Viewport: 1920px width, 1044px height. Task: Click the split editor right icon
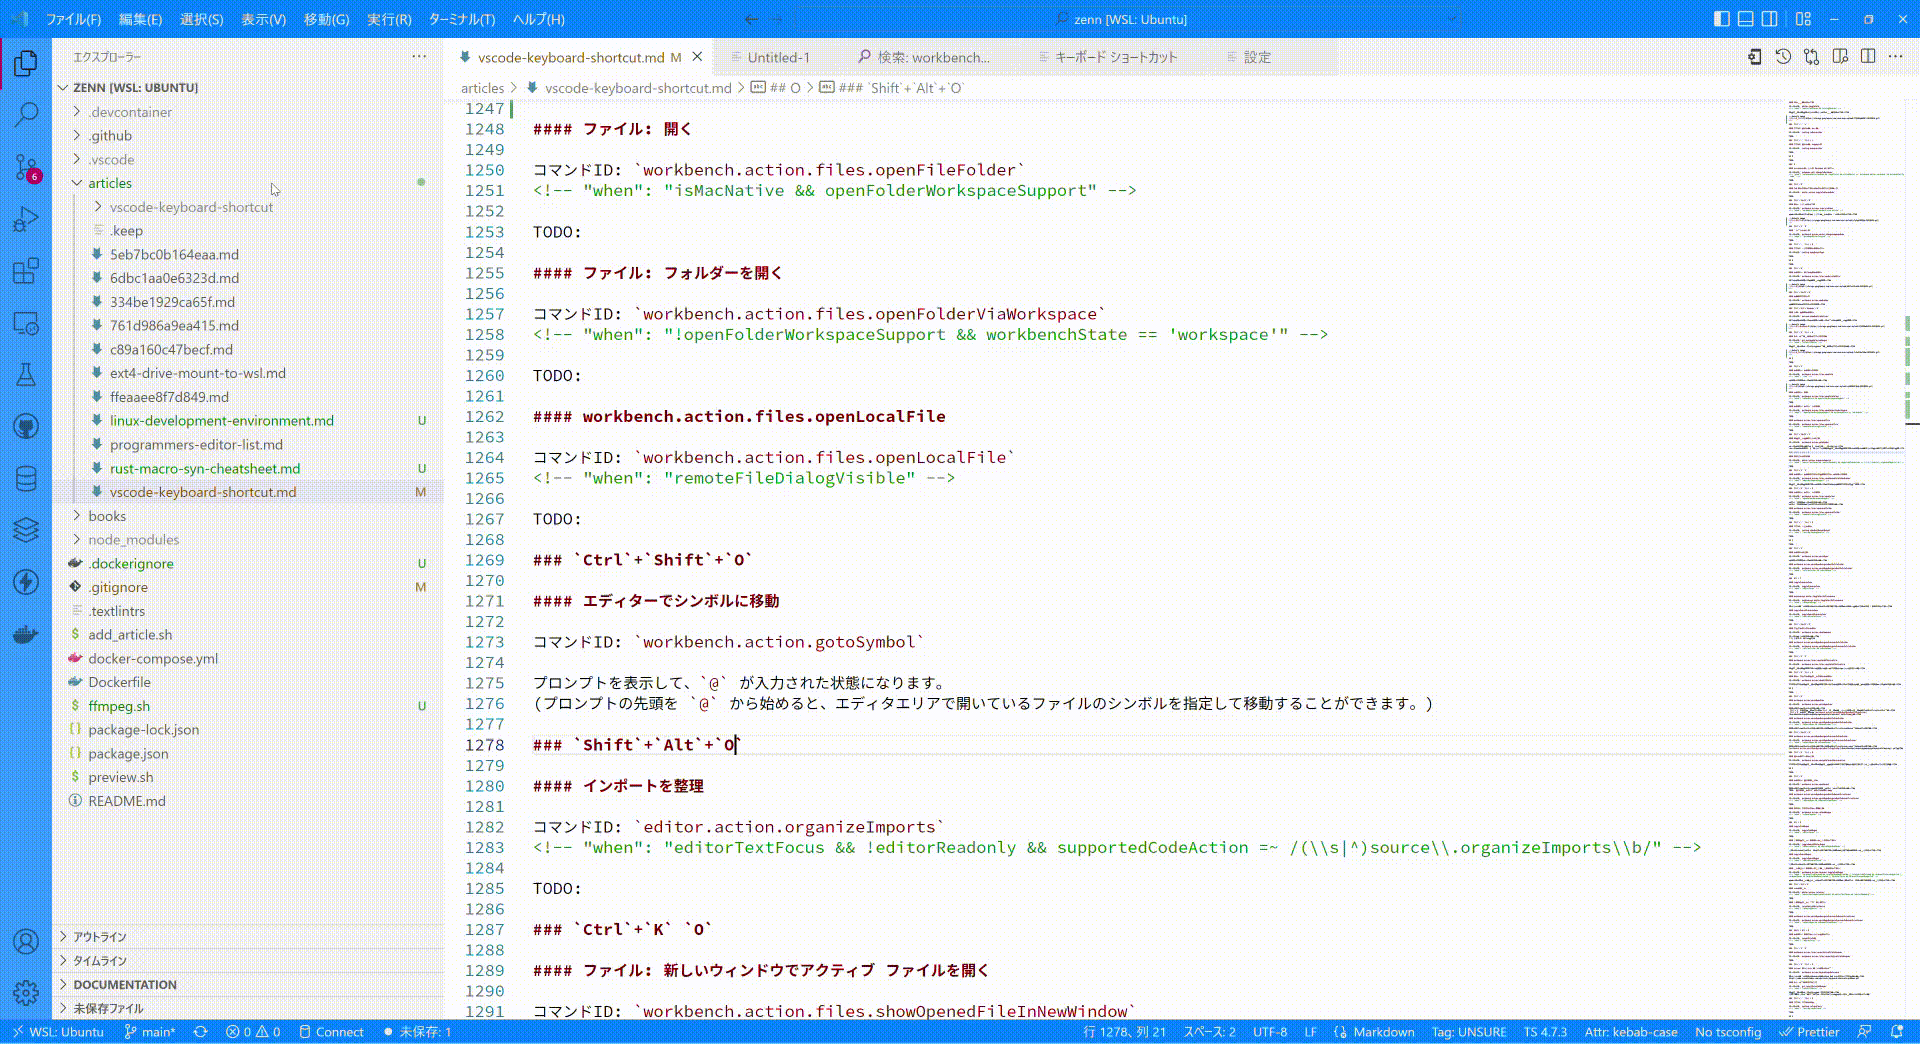(1868, 57)
